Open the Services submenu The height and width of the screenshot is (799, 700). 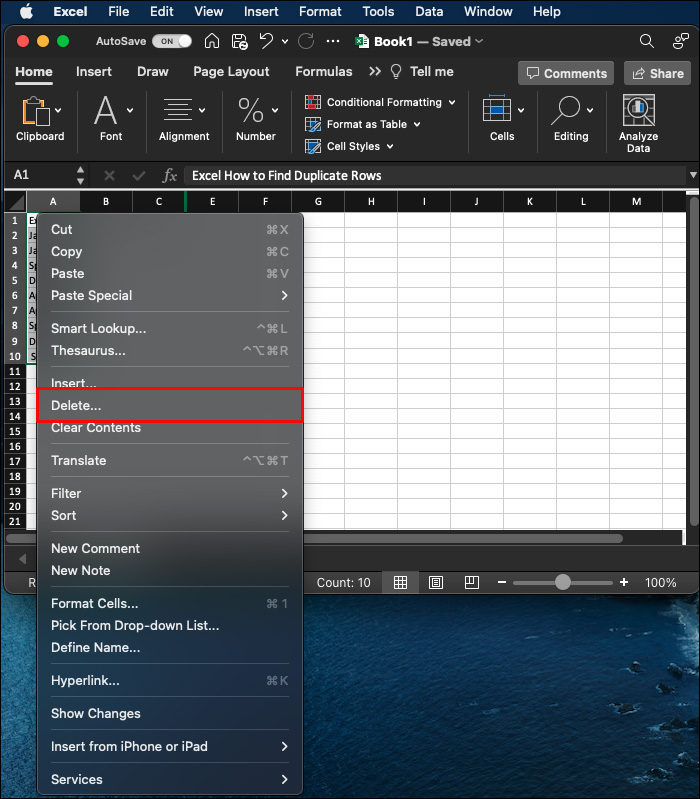pyautogui.click(x=170, y=779)
